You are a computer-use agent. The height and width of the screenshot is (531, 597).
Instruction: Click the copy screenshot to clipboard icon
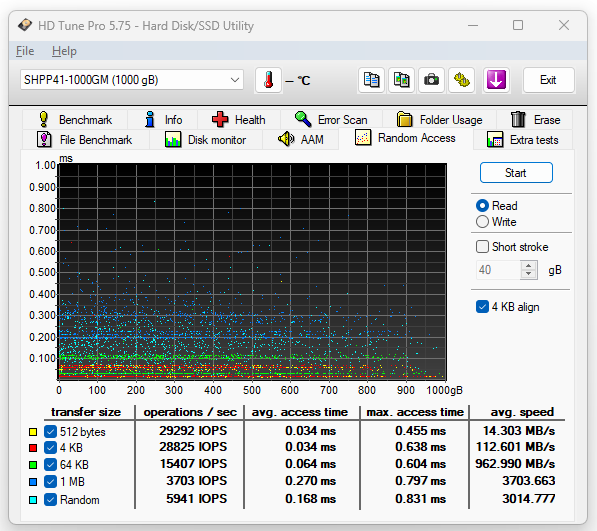tap(401, 80)
